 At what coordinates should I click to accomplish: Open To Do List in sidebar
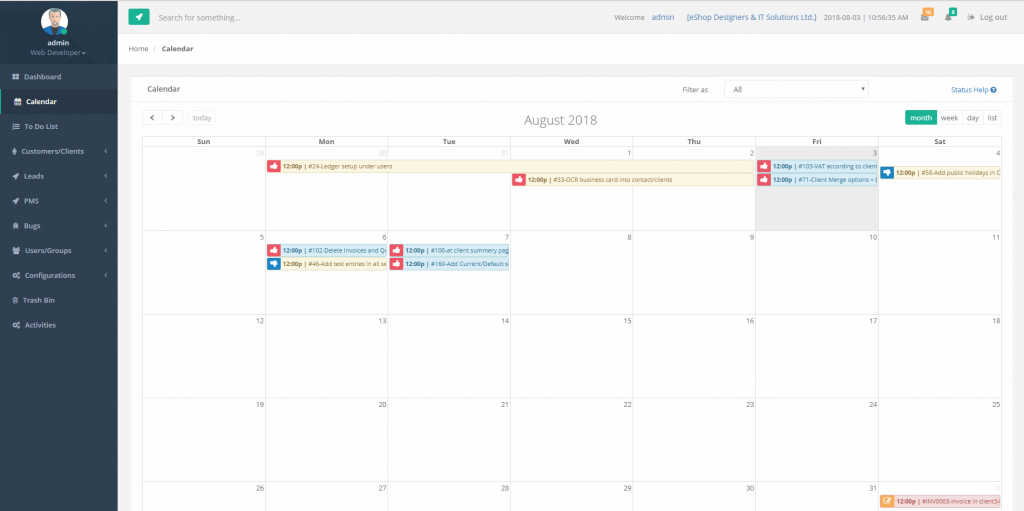[x=41, y=126]
